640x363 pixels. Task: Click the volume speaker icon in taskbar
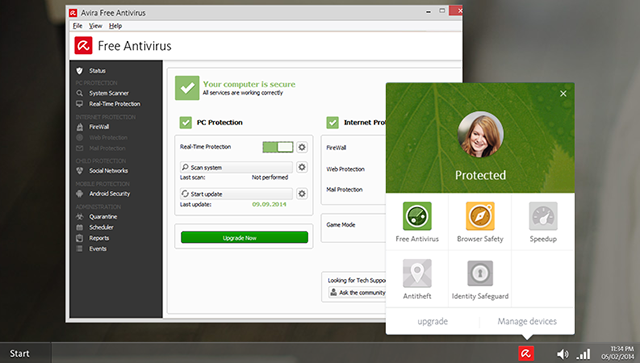pos(562,354)
